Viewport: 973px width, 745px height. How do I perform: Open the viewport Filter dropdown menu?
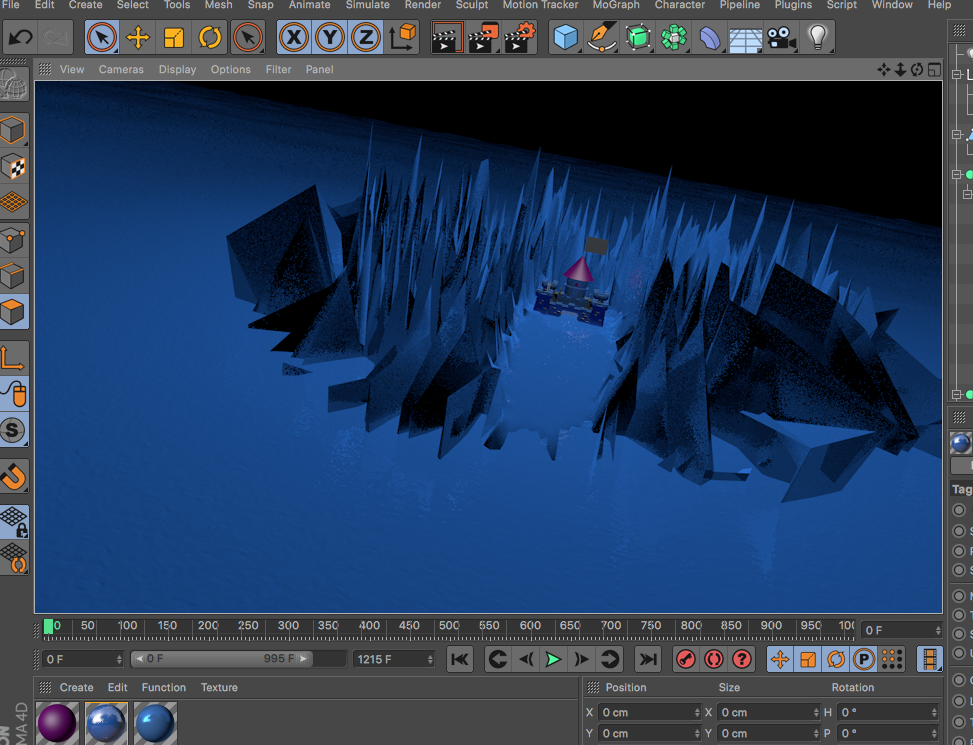[x=278, y=69]
